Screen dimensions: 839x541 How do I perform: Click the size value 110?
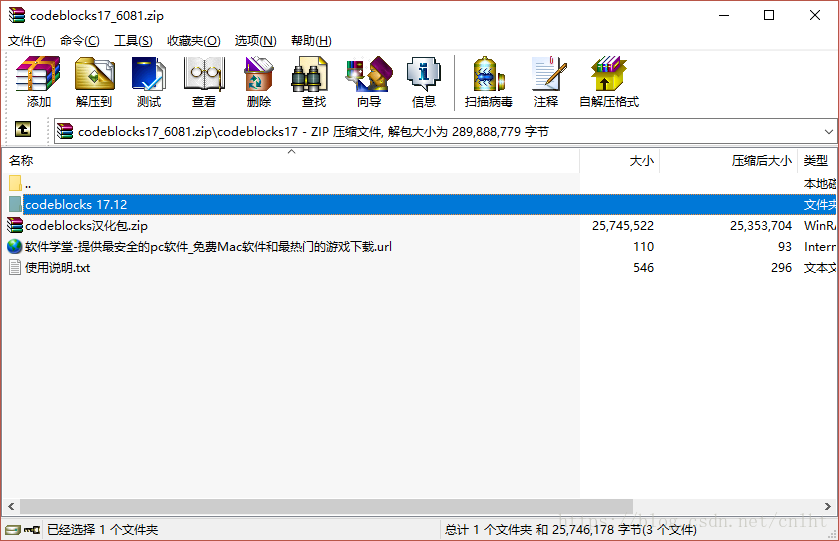(x=643, y=247)
